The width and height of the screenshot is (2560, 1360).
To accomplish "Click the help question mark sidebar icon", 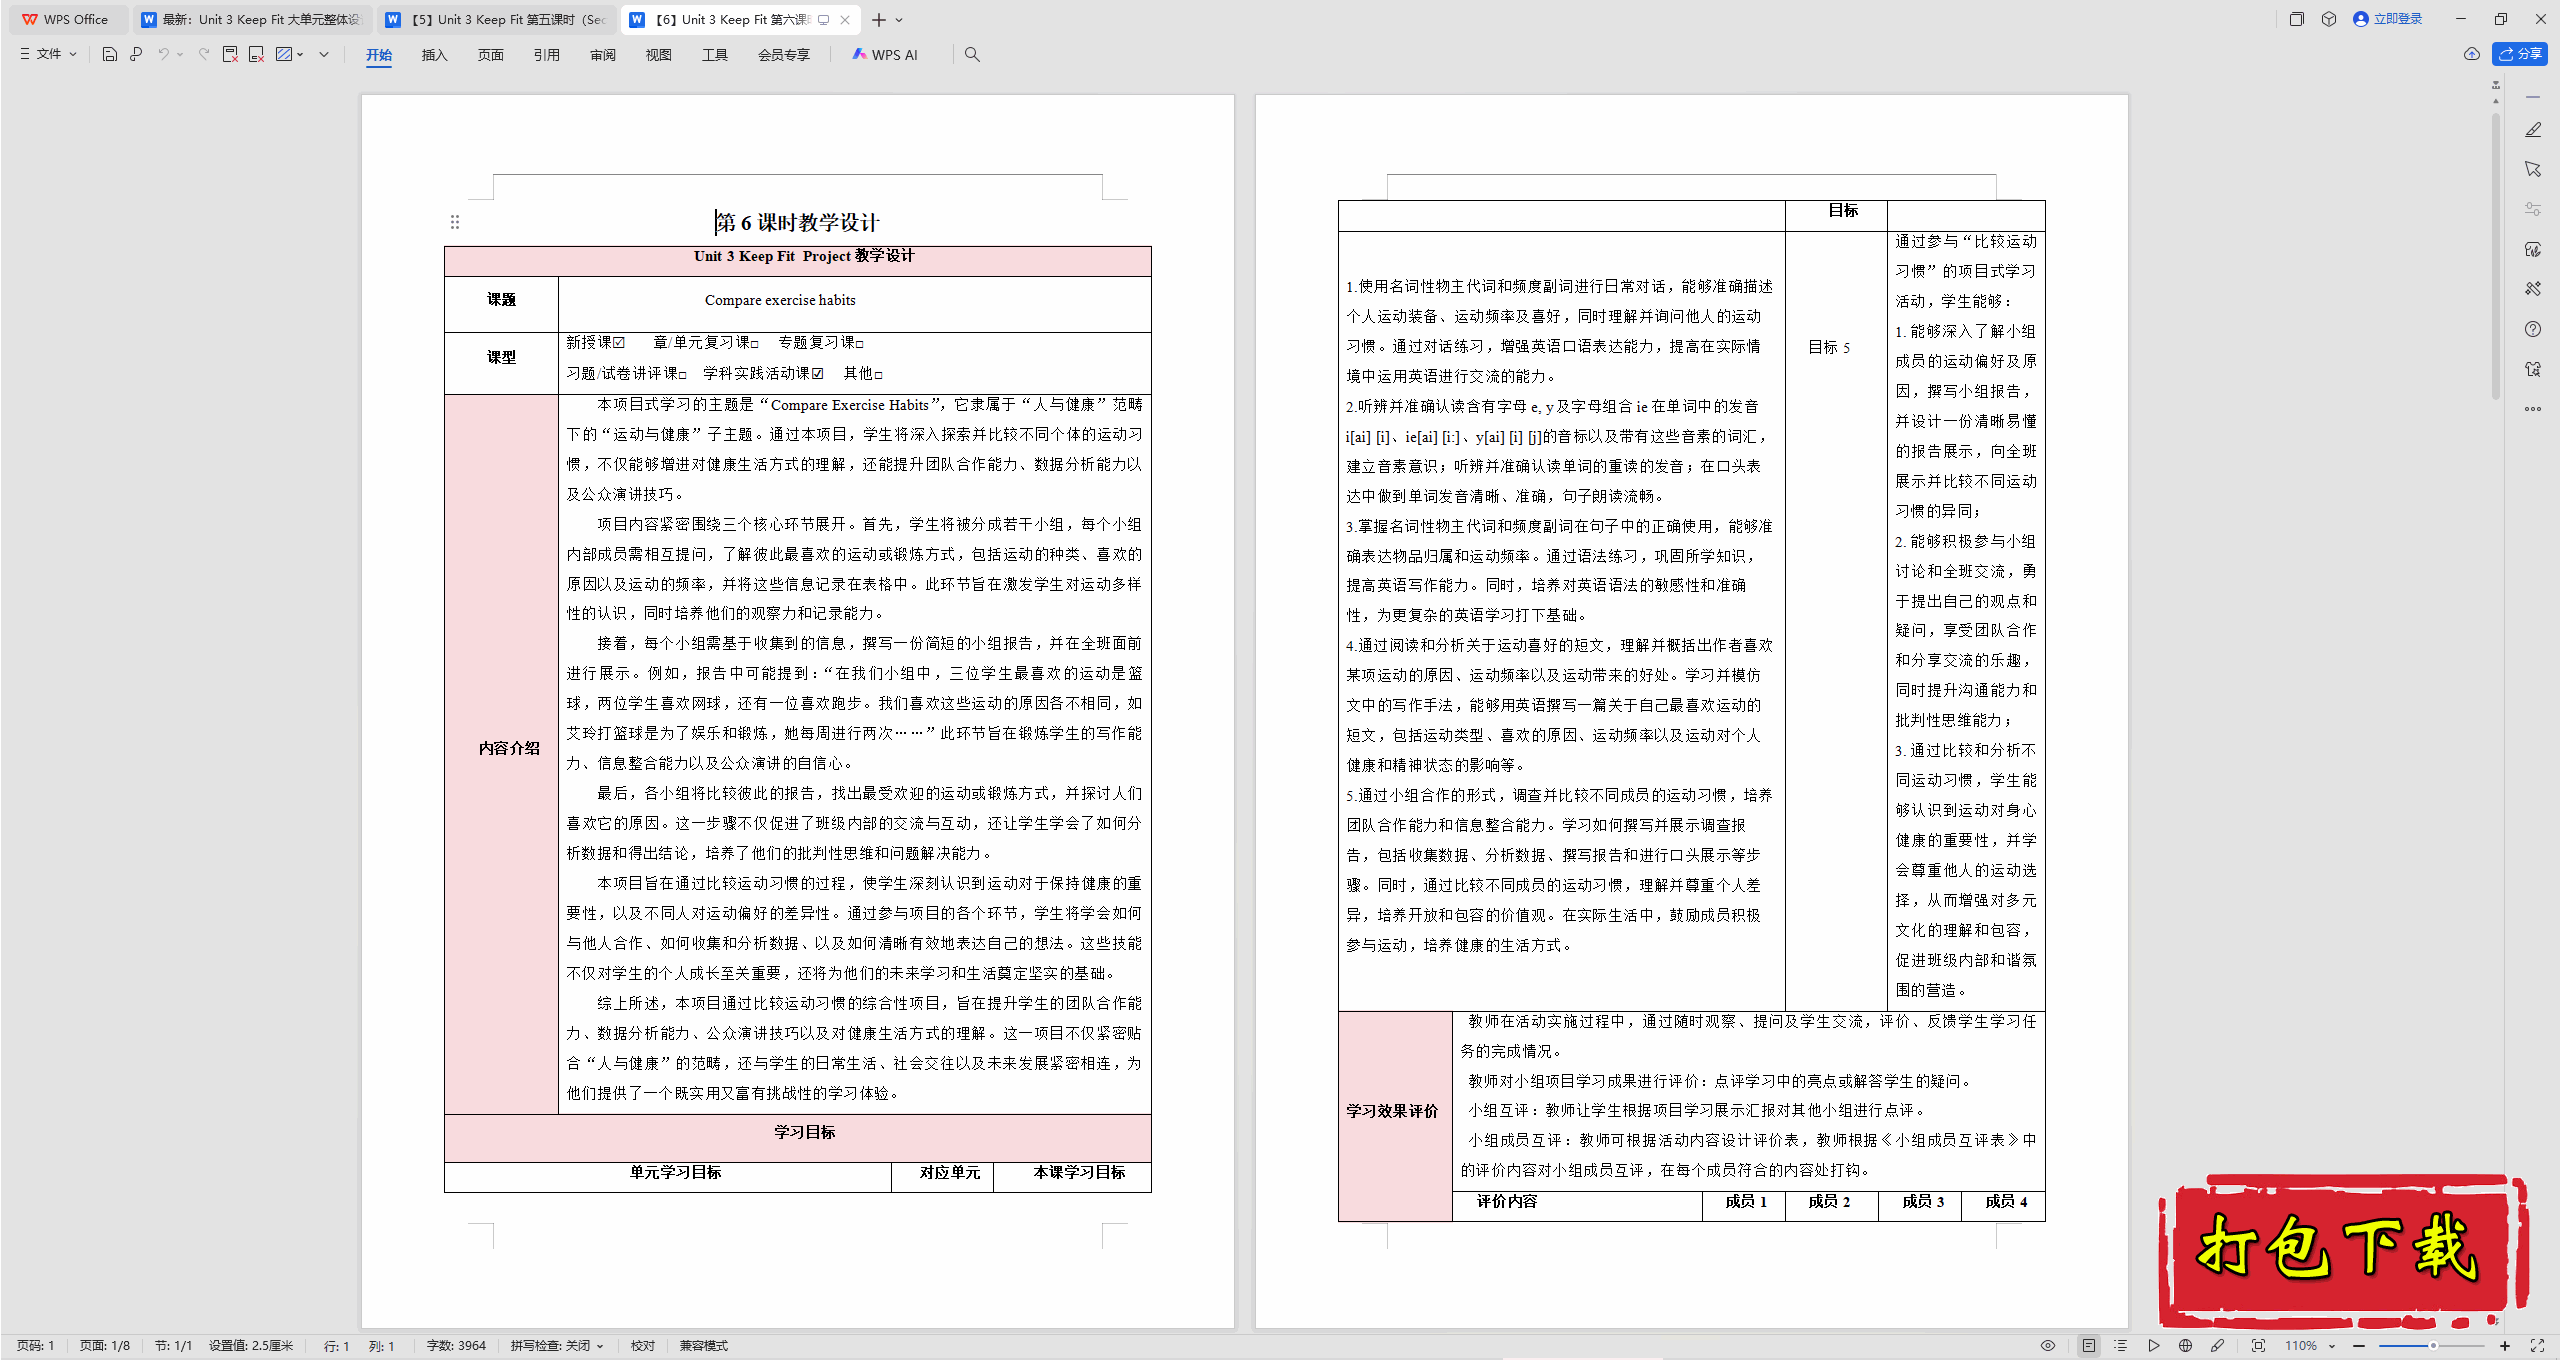I will pyautogui.click(x=2533, y=329).
